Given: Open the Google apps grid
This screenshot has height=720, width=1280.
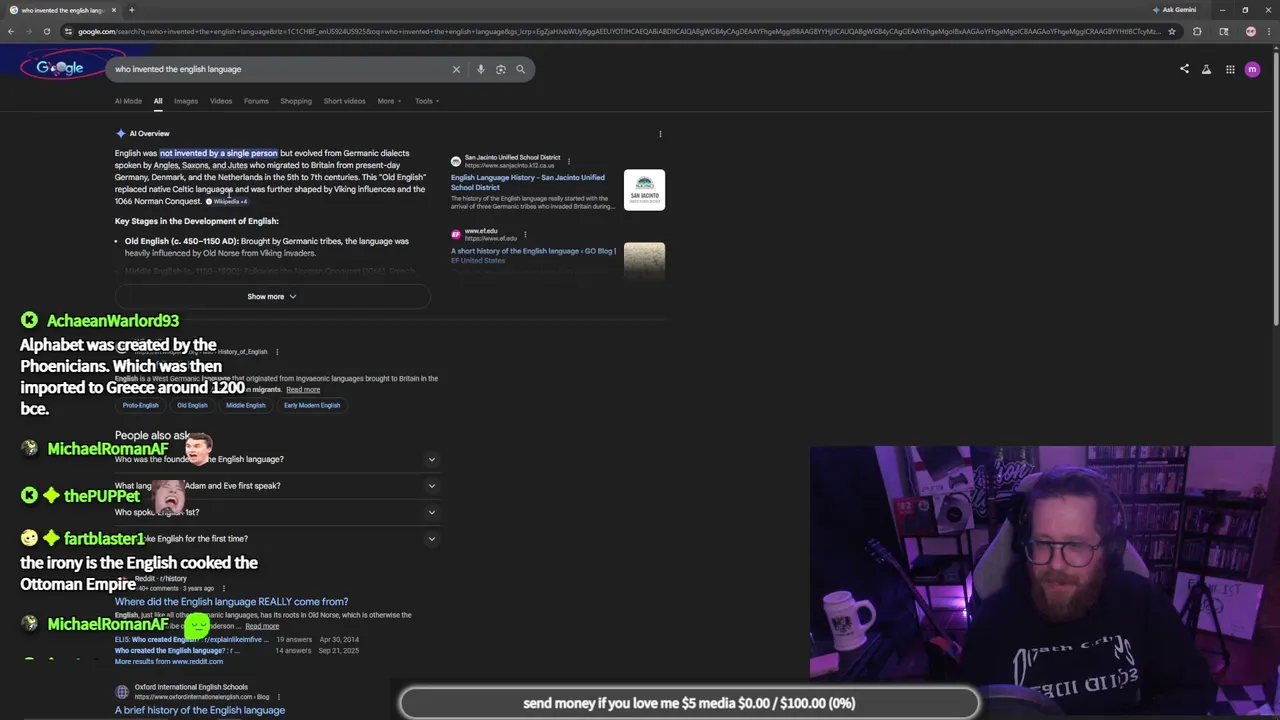Looking at the screenshot, I should (1230, 69).
